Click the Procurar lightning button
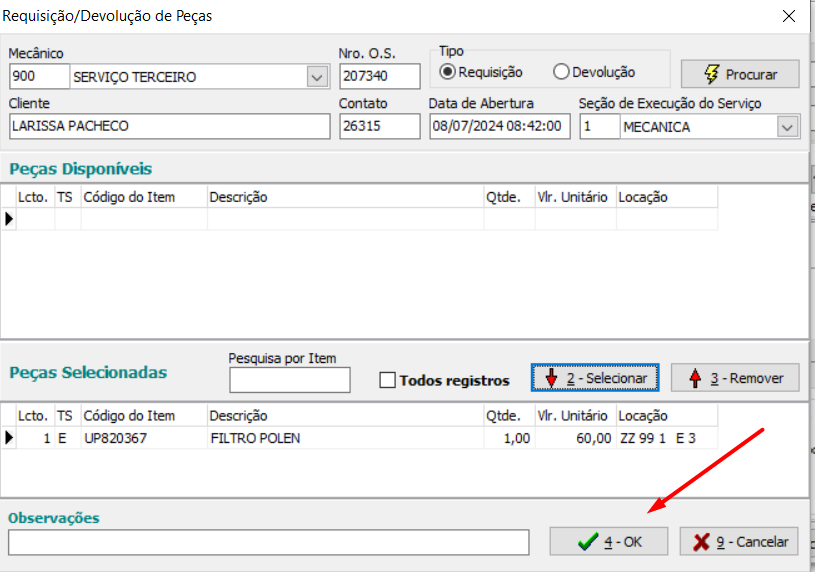Viewport: 815px width, 572px height. click(740, 74)
